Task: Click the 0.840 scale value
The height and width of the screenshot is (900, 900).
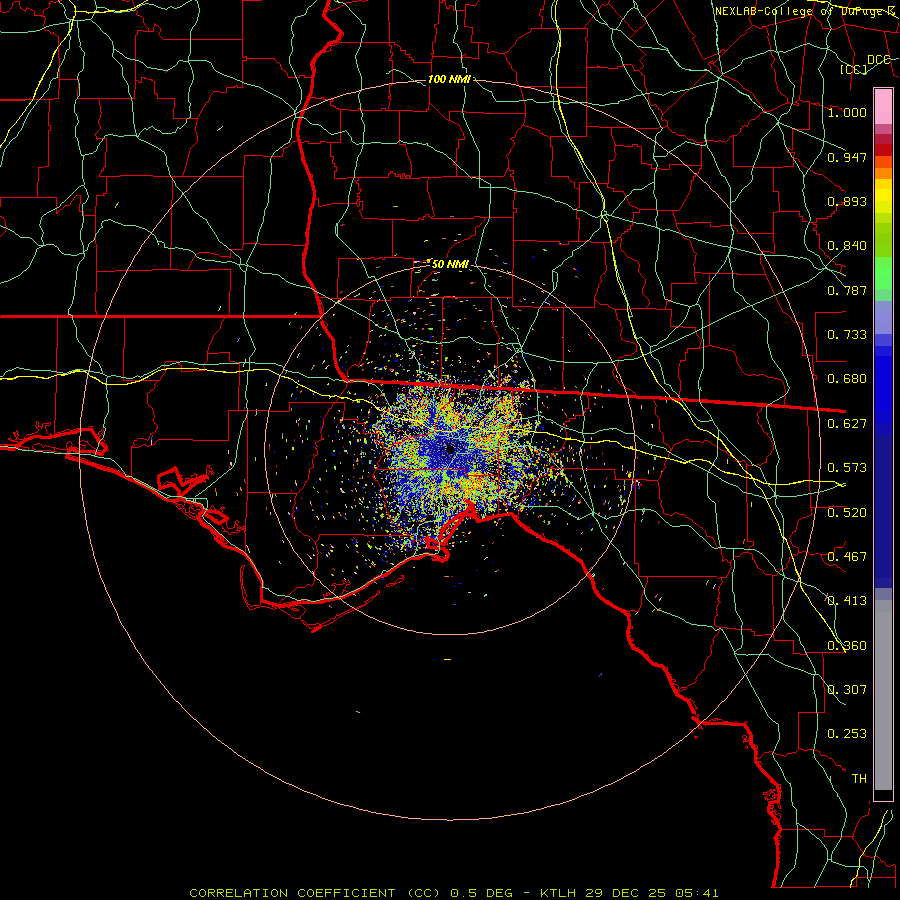Action: pos(847,246)
